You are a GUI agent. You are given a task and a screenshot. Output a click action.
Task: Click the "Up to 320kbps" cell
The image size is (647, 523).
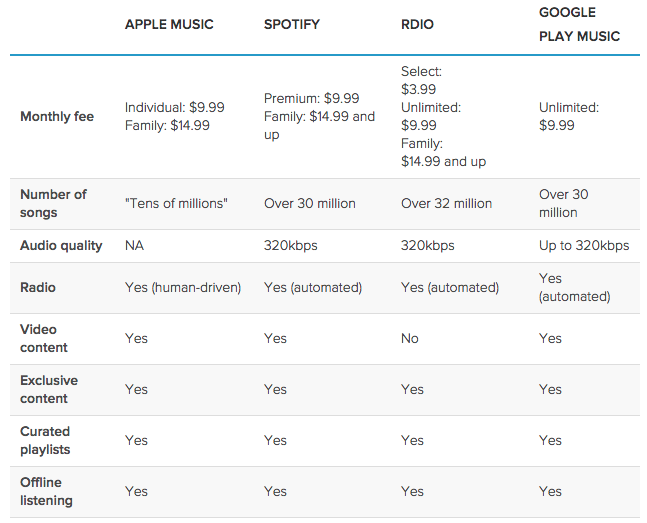(584, 245)
